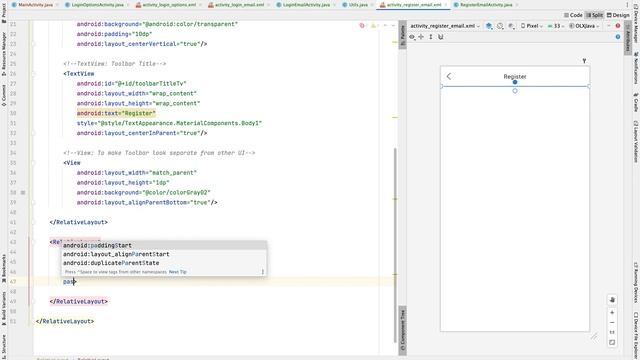Switch editor to Design view
This screenshot has height=360, width=640.
pyautogui.click(x=618, y=15)
